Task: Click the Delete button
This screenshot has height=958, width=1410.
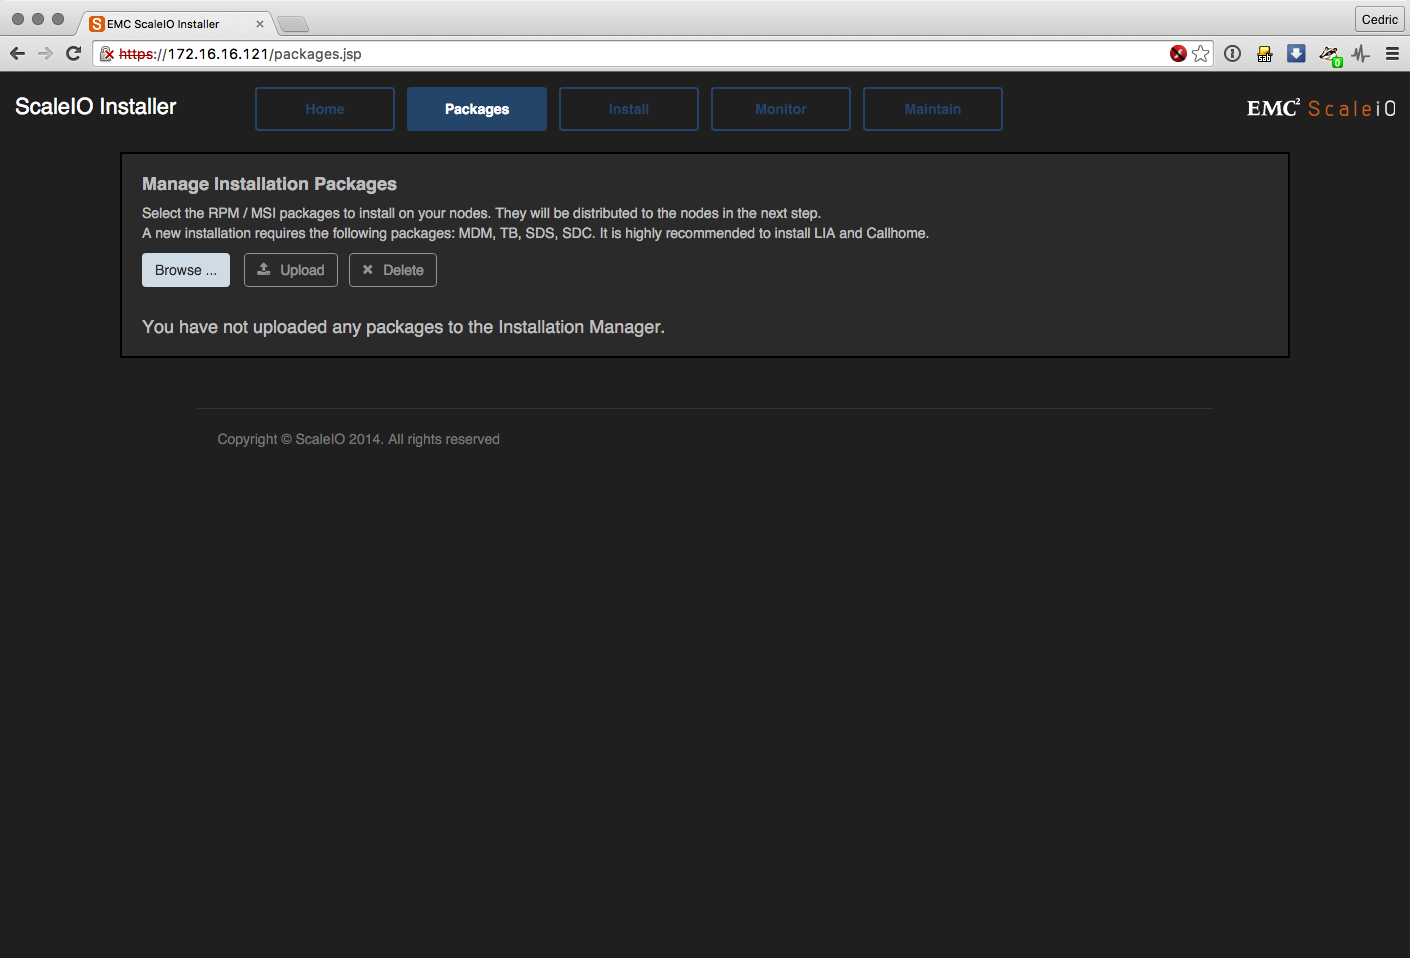Action: pyautogui.click(x=393, y=270)
